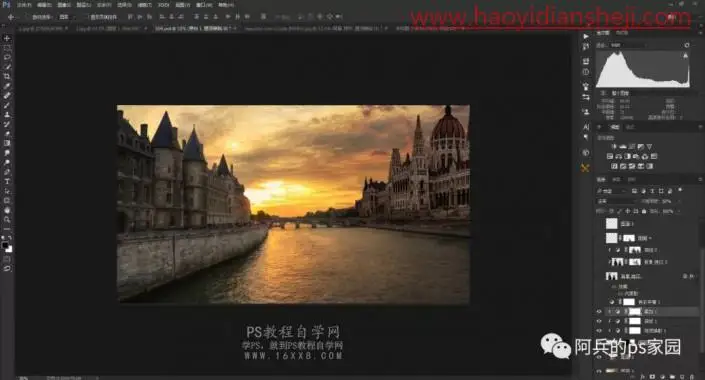
Task: Toggle Quick Mask mode in the toolbar
Action: 7,259
